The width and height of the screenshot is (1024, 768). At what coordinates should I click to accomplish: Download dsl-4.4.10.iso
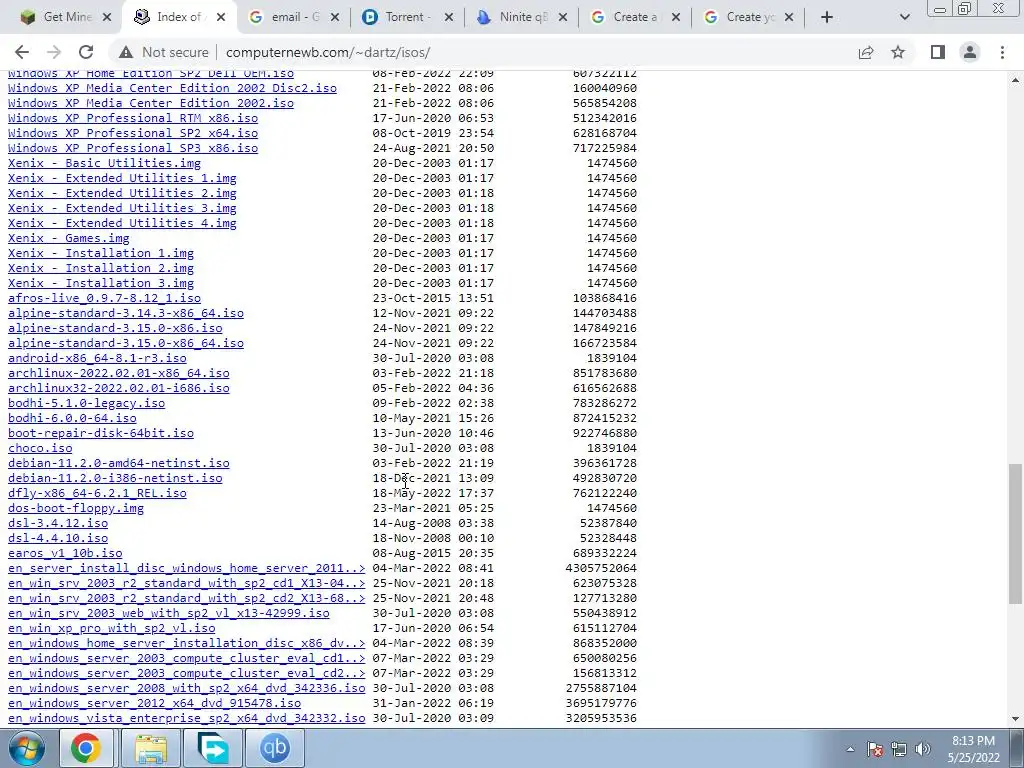coord(57,539)
